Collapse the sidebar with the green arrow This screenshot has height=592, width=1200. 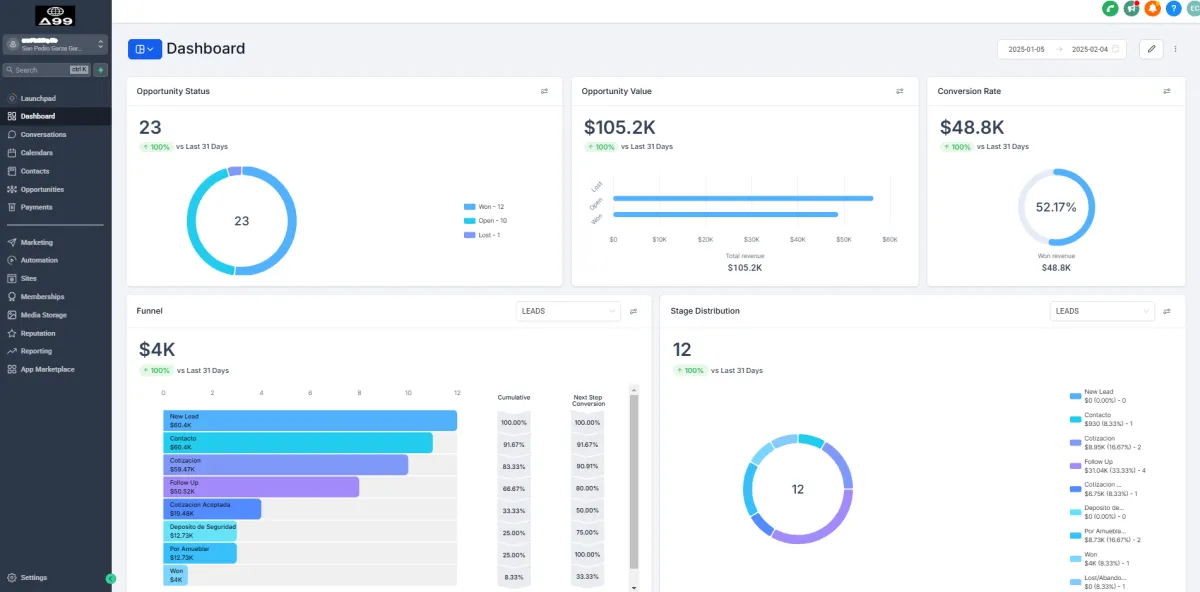pyautogui.click(x=111, y=578)
